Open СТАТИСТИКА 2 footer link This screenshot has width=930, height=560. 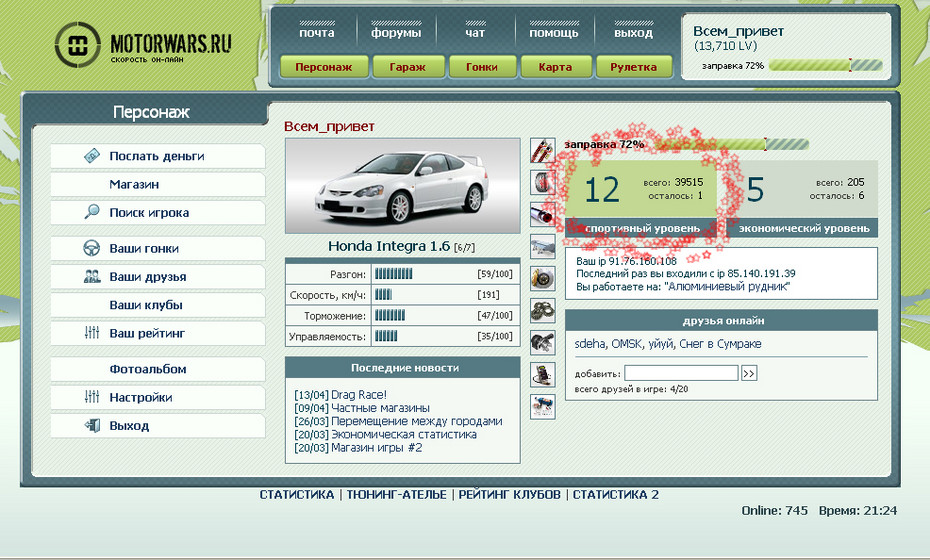[616, 495]
